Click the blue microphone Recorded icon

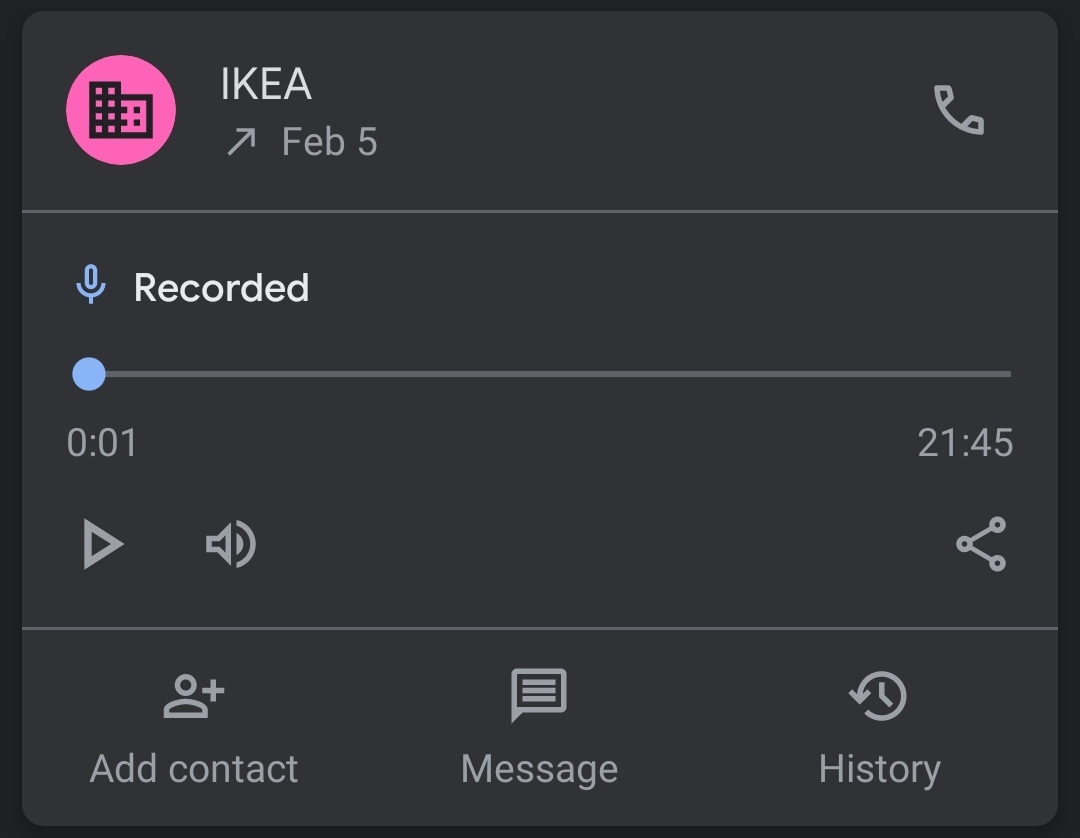tap(91, 287)
